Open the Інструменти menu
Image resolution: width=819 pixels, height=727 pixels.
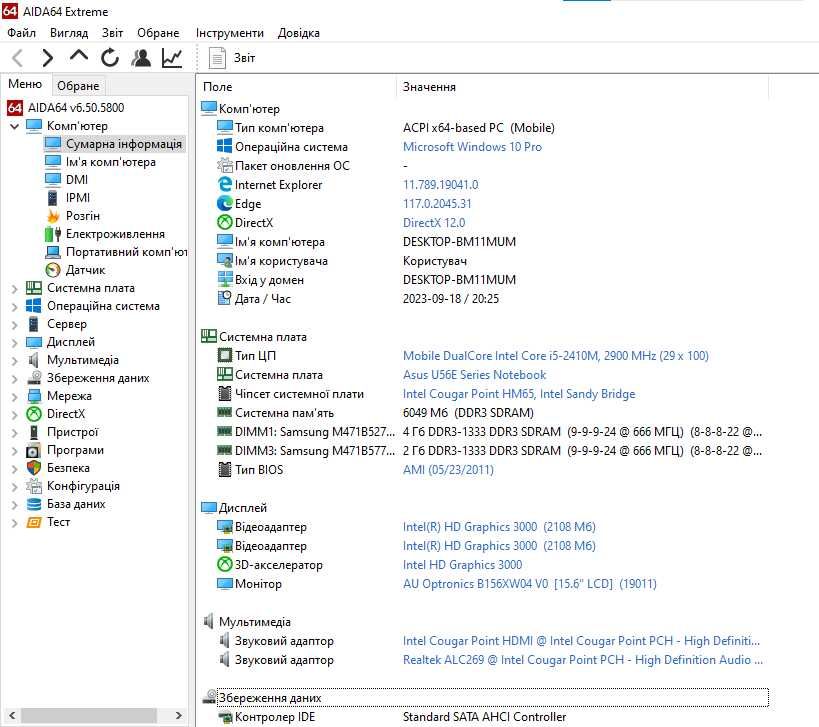click(x=230, y=33)
